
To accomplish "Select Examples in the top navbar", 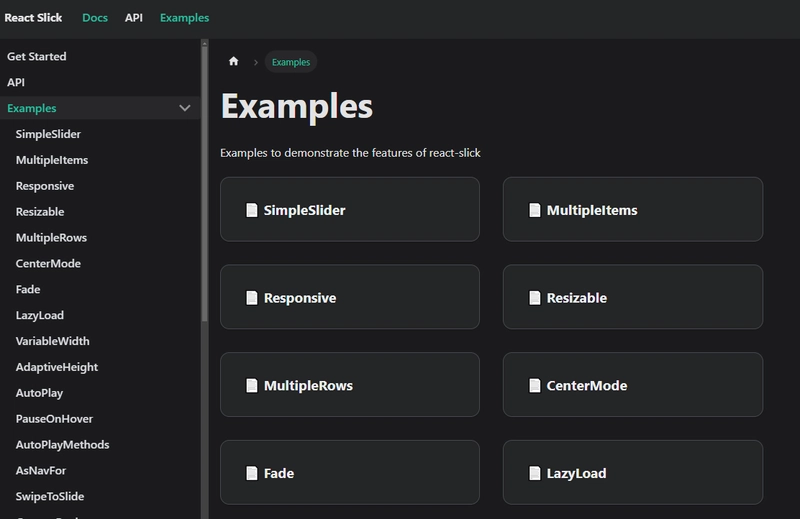I will pos(184,18).
